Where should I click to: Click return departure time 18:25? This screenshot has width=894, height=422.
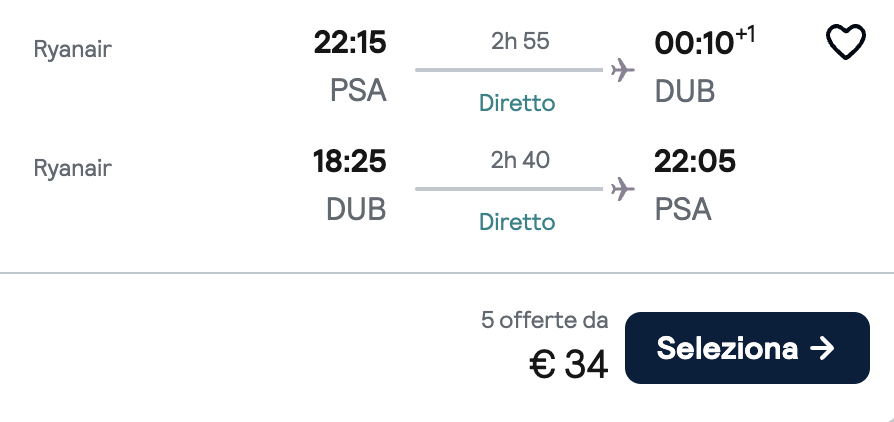[349, 161]
